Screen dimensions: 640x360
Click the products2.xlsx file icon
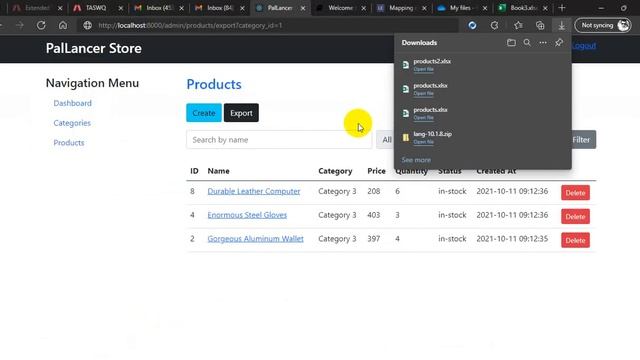pyautogui.click(x=406, y=64)
